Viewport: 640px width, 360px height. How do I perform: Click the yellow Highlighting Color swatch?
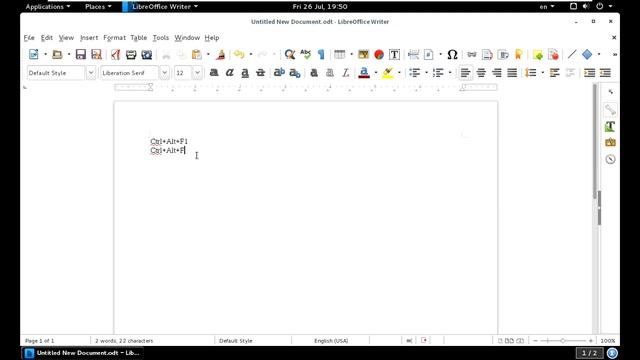tap(387, 73)
